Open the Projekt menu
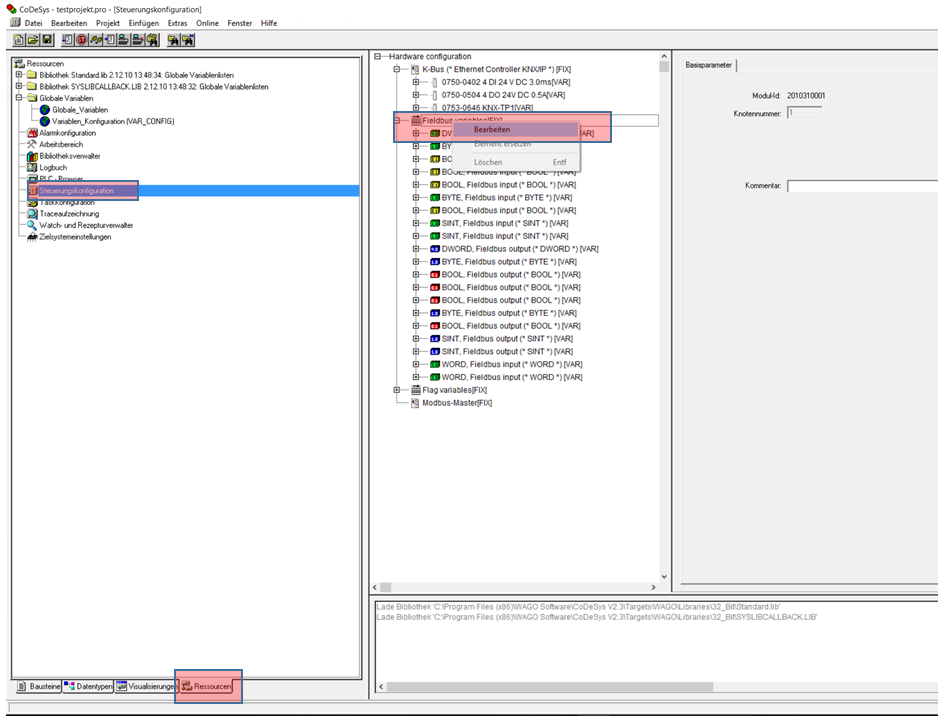The image size is (940, 716). pos(108,23)
